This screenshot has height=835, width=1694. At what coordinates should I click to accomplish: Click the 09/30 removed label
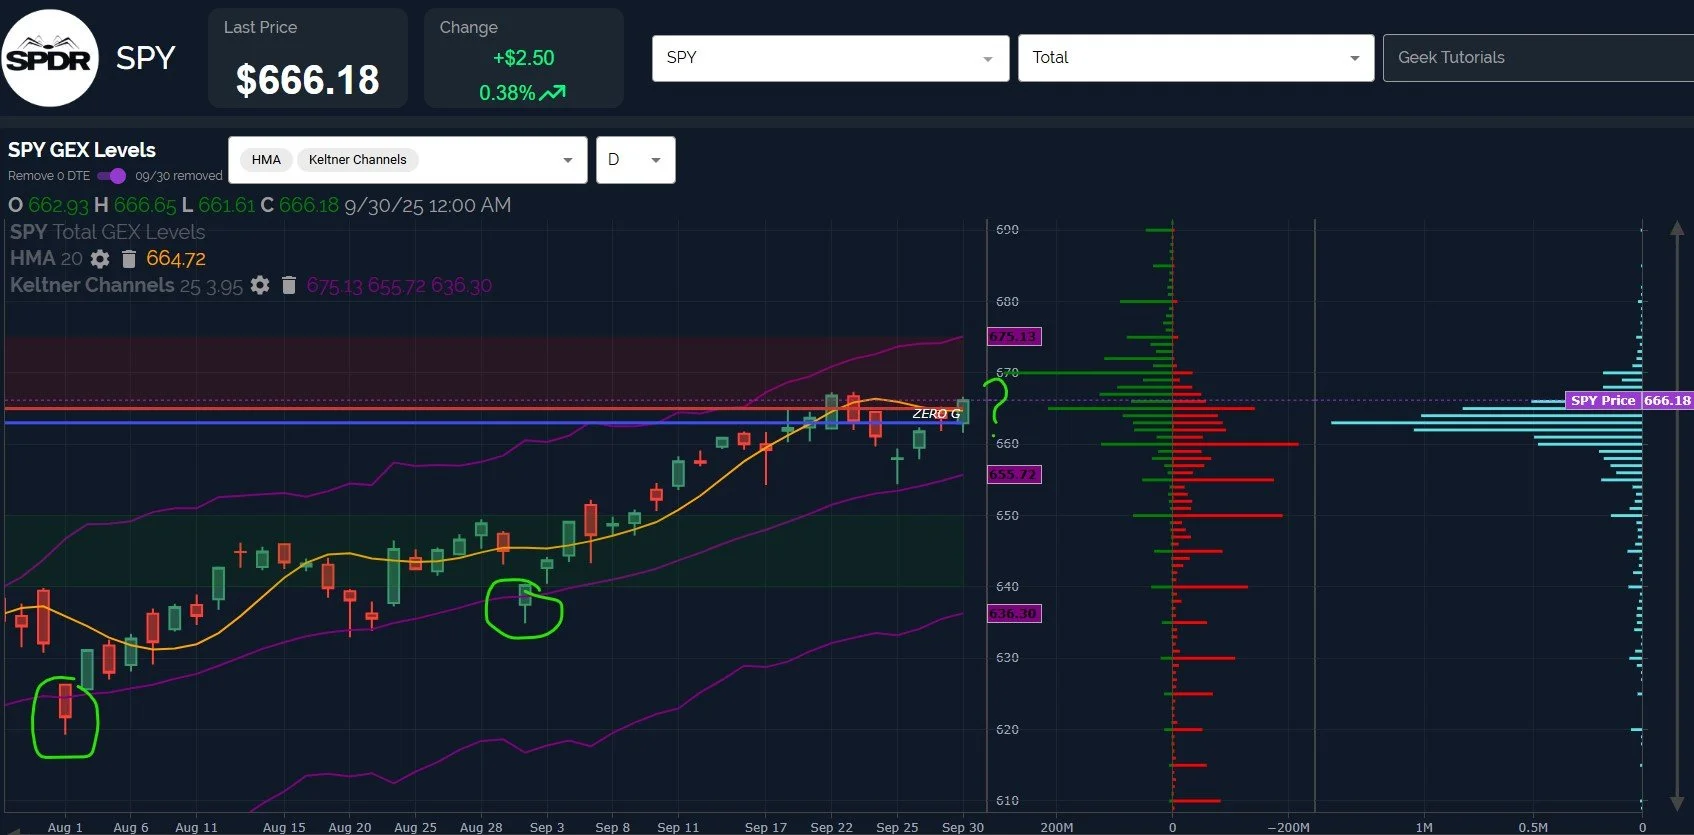[x=179, y=176]
